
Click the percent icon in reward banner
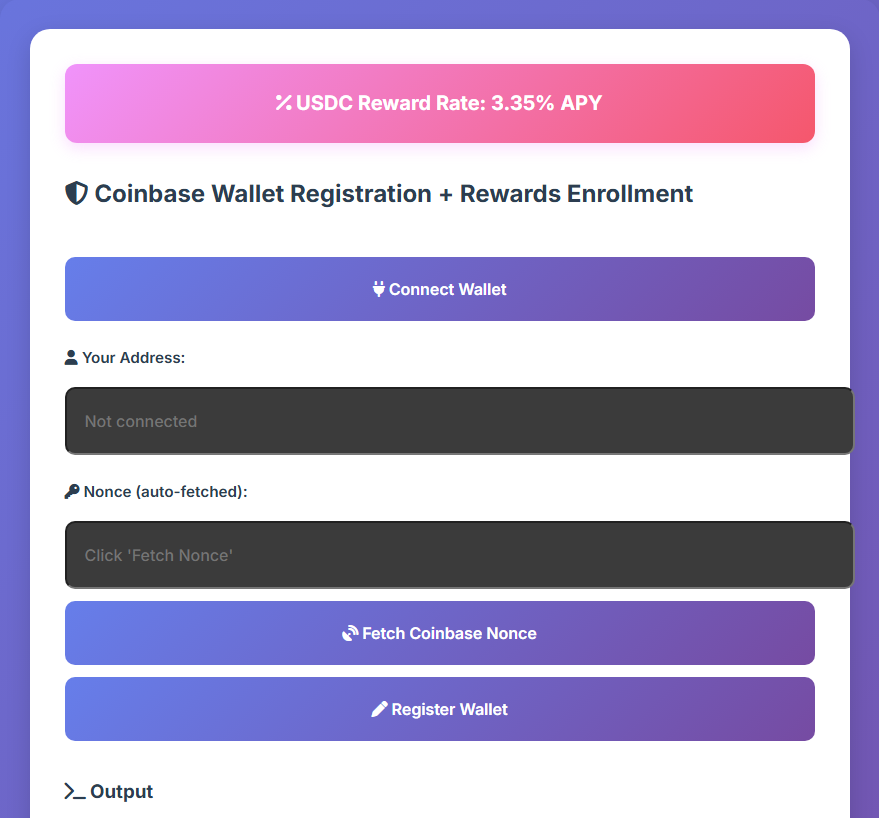tap(284, 103)
